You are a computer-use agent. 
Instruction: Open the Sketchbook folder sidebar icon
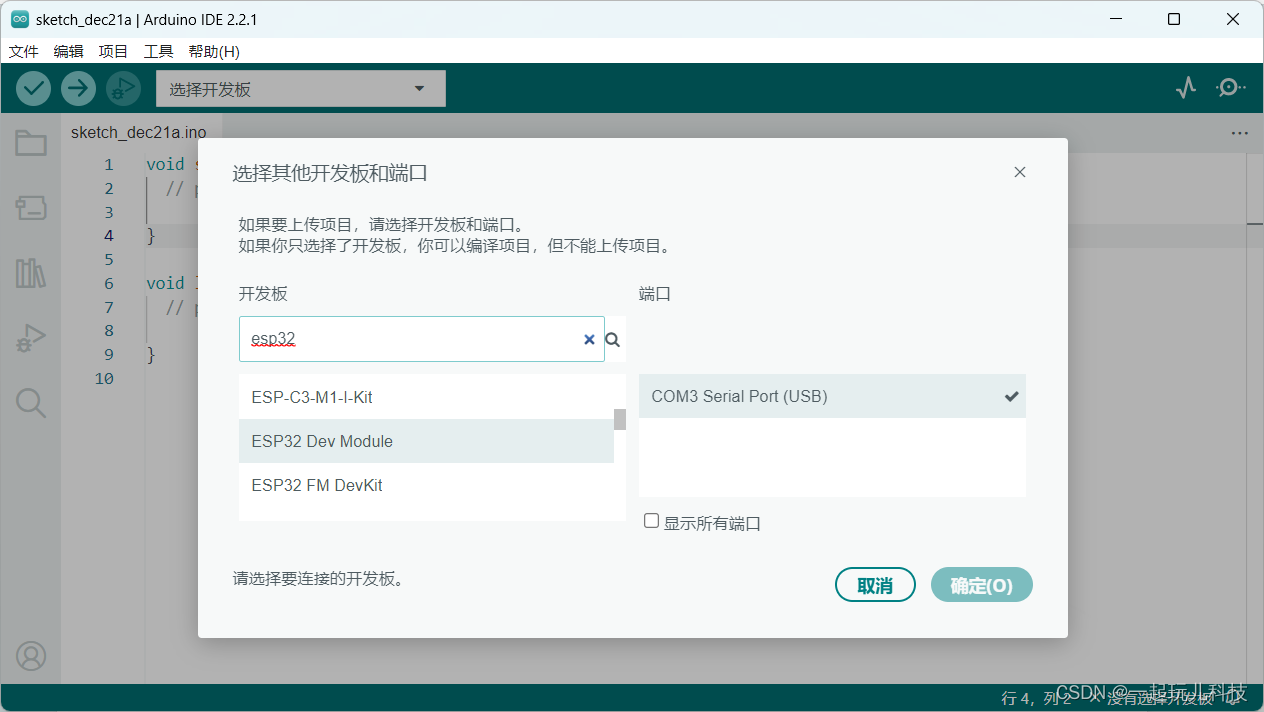click(31, 143)
